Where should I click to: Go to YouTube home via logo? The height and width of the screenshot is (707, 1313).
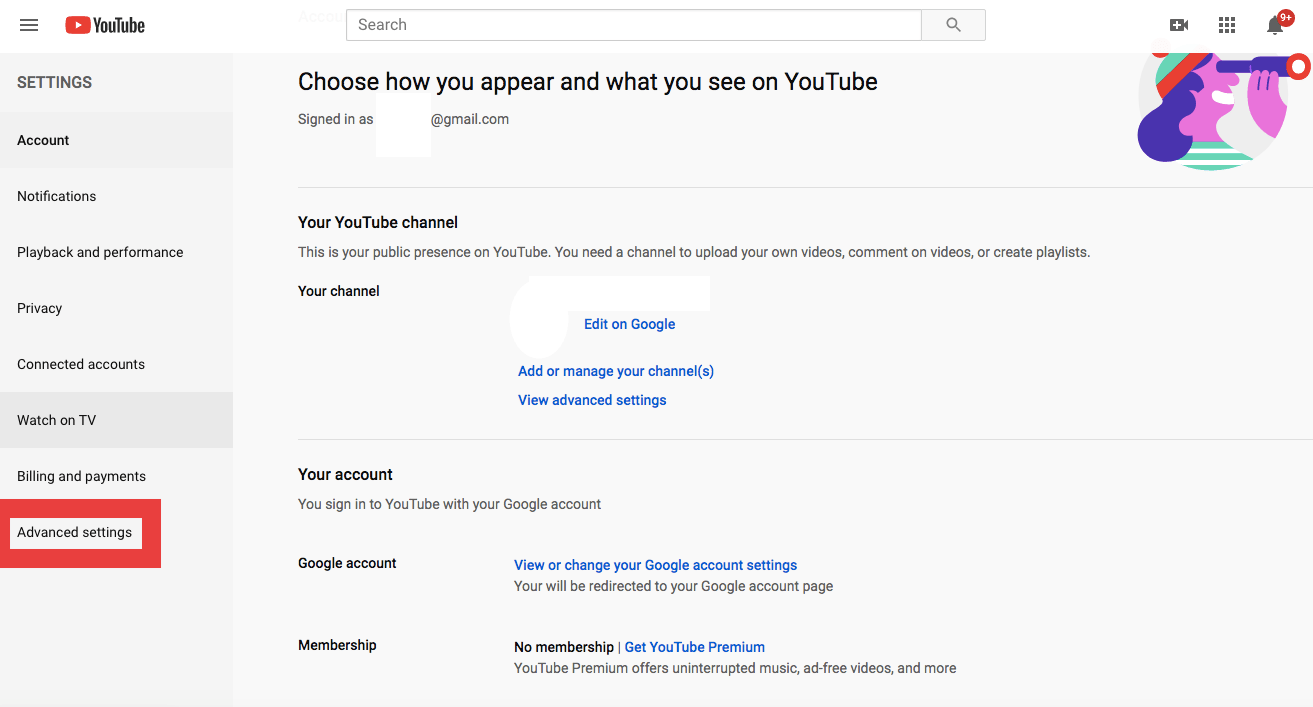[x=105, y=25]
